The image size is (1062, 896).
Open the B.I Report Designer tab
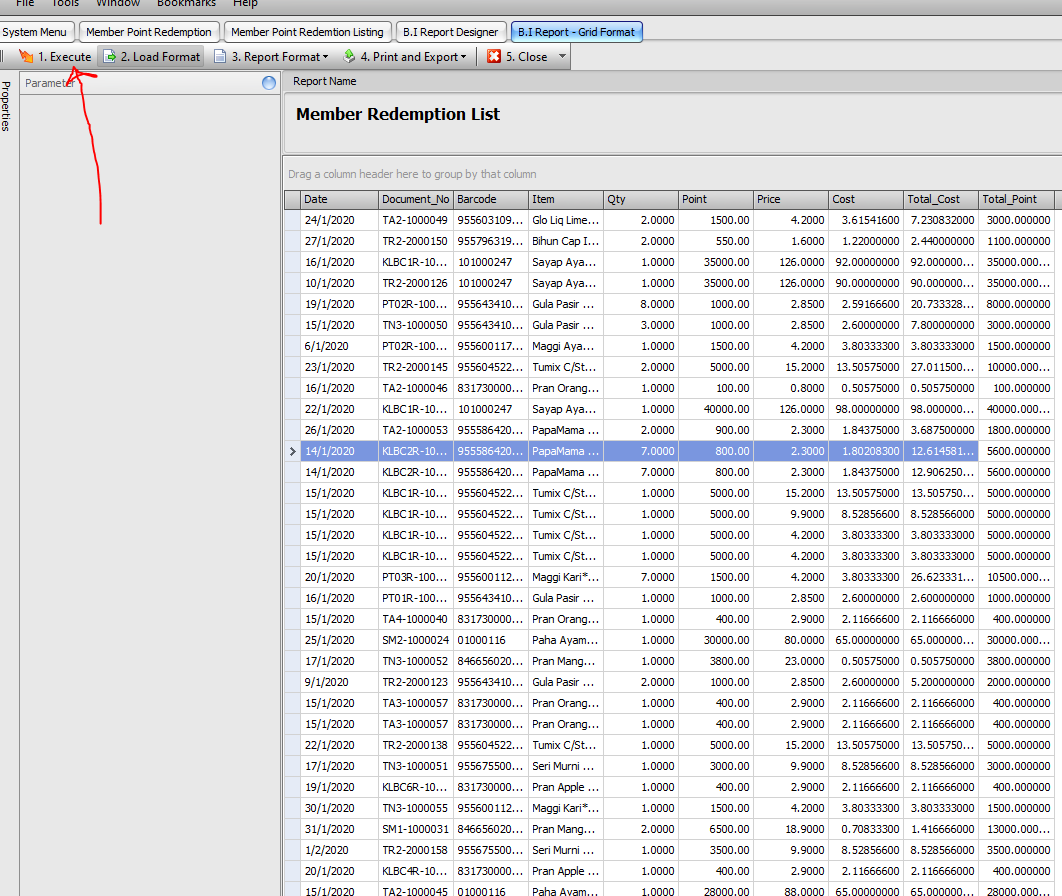pyautogui.click(x=451, y=32)
